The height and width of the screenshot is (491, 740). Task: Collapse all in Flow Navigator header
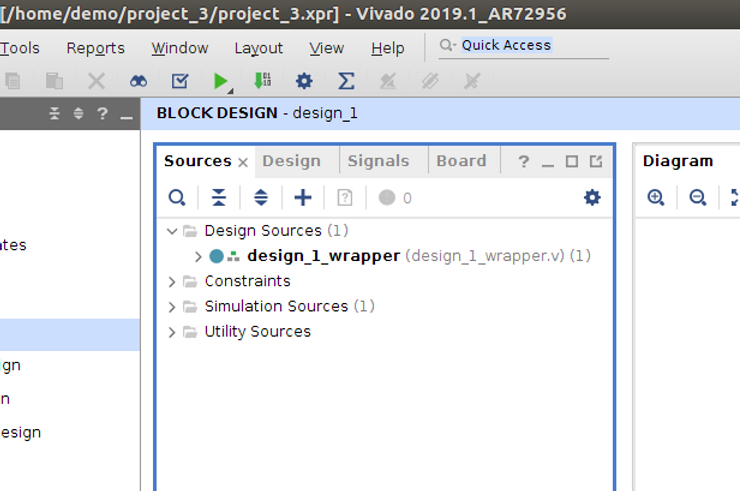click(55, 113)
